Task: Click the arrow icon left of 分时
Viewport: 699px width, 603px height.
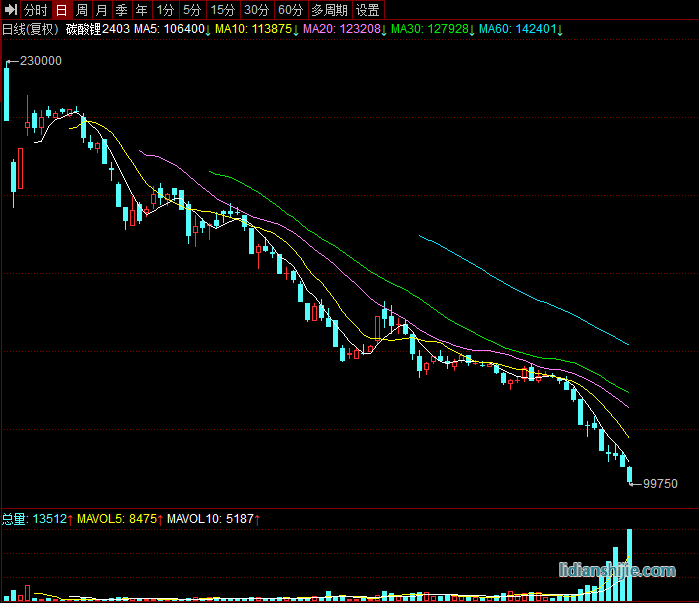Action: point(10,10)
